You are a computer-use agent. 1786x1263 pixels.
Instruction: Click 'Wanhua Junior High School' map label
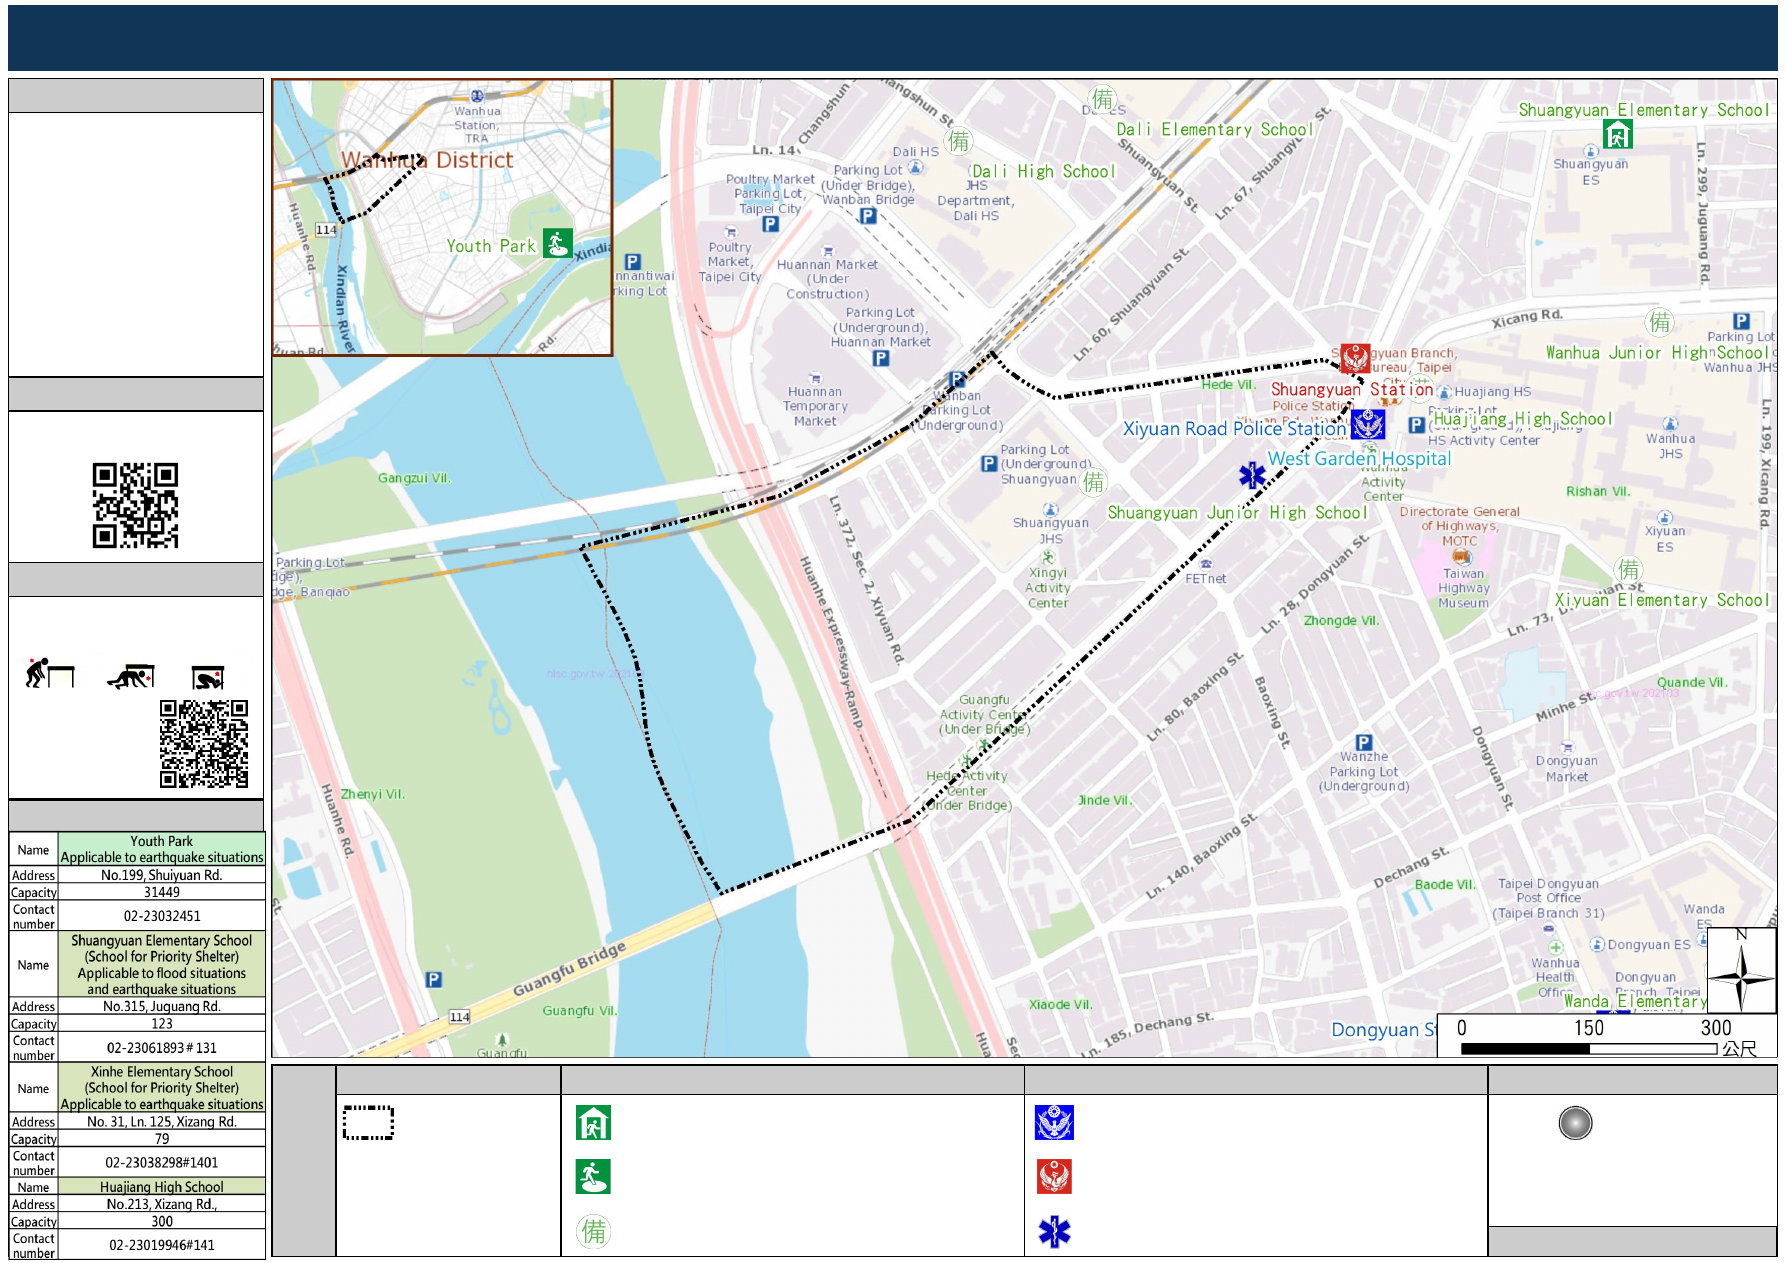click(x=1657, y=352)
